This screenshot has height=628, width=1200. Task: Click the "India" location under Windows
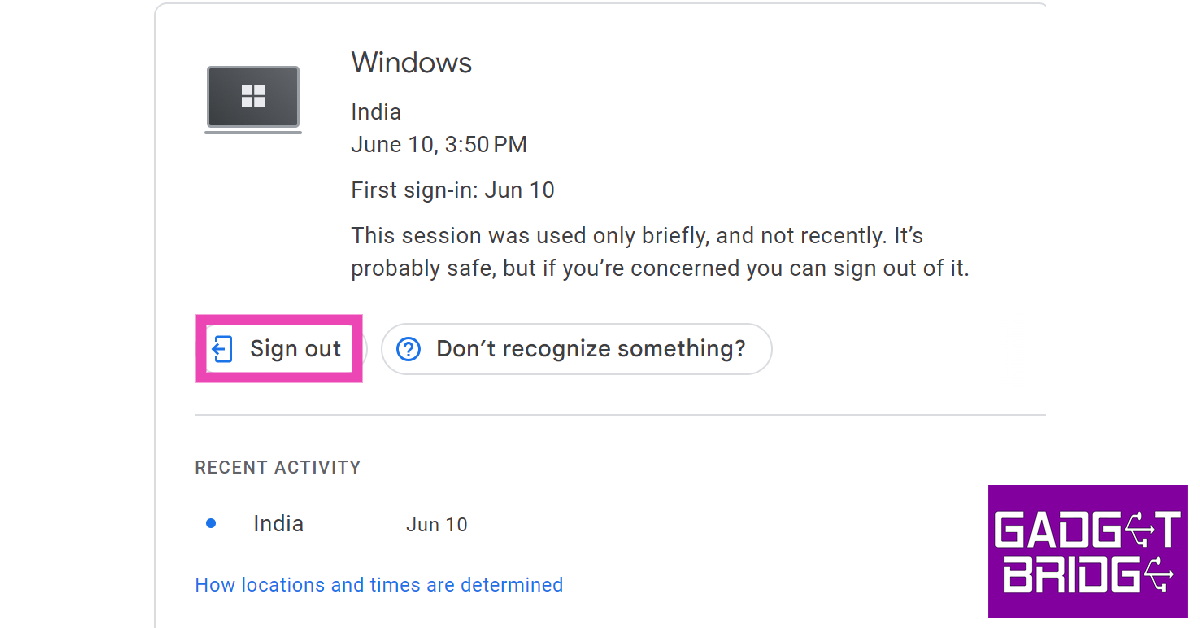pos(376,112)
